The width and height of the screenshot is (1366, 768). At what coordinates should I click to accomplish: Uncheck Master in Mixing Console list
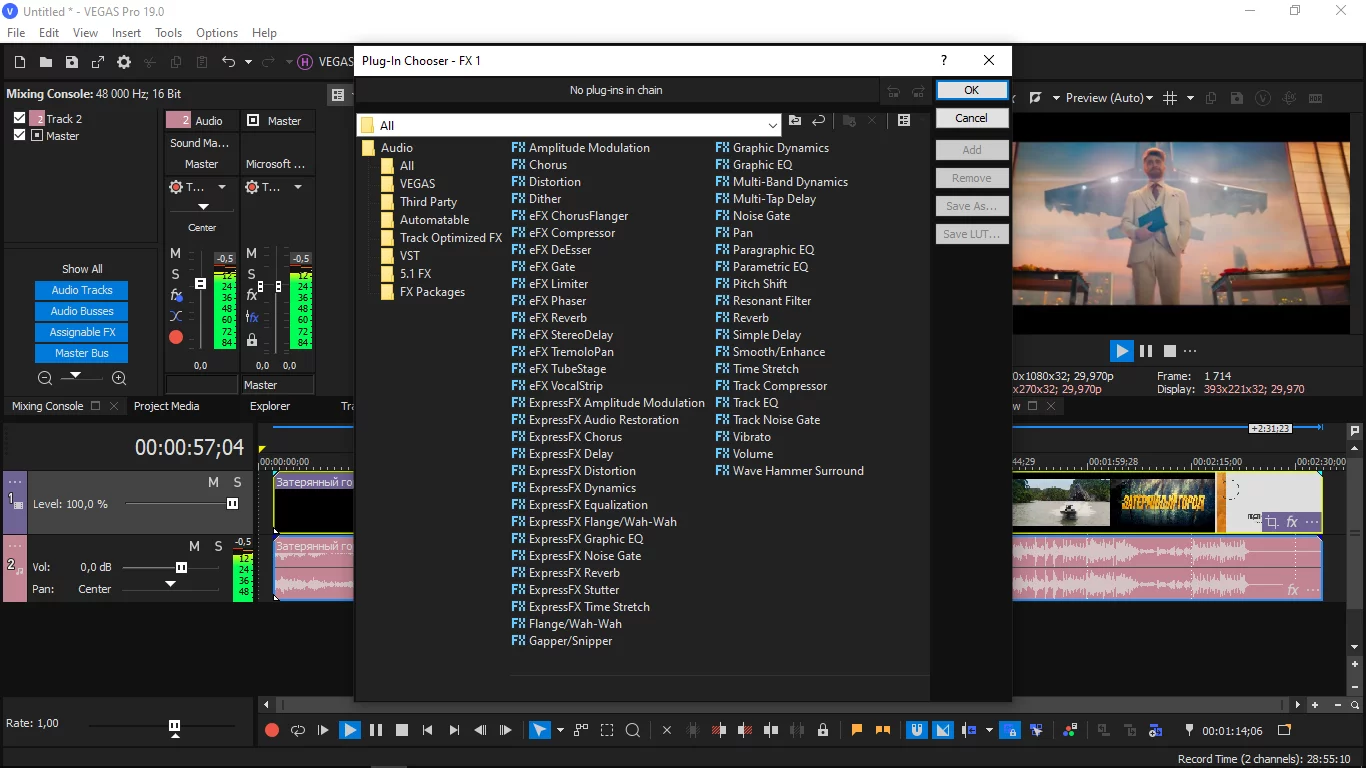click(x=20, y=135)
